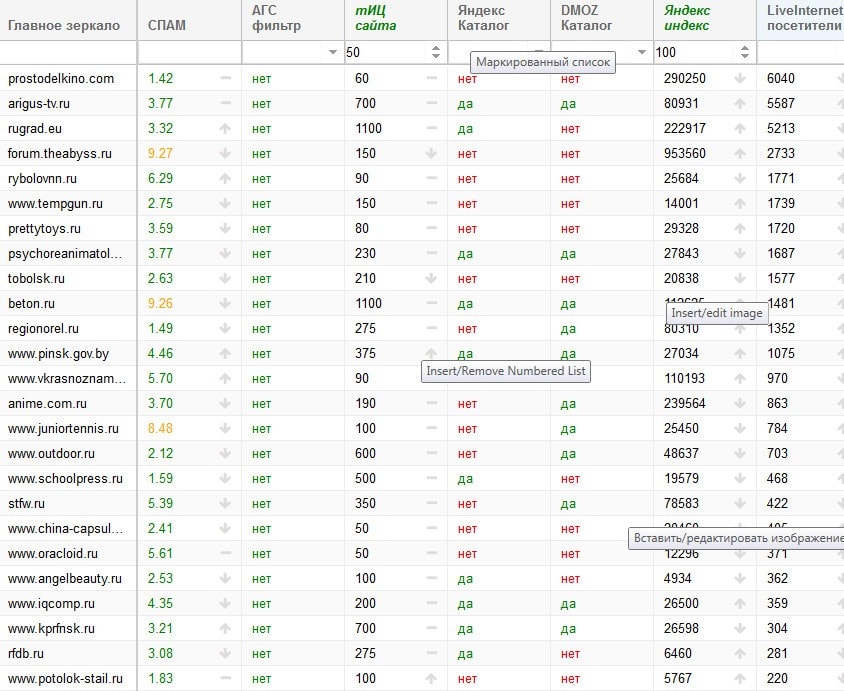Image resolution: width=844 pixels, height=691 pixels.
Task: Click the tobolsk.ru domain row
Action: click(x=36, y=278)
